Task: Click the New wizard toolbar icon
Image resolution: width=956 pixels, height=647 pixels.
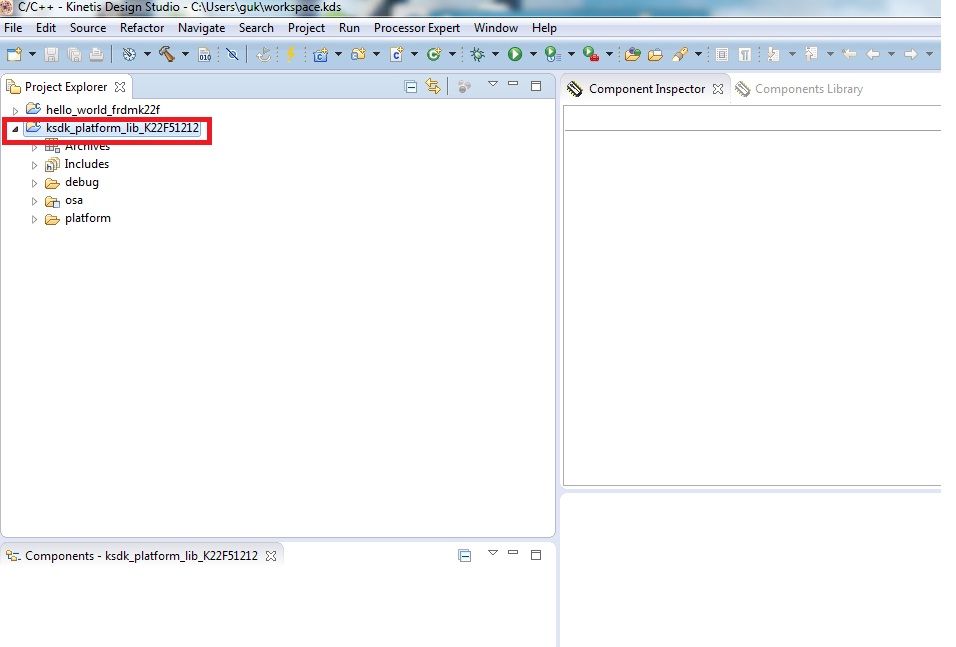Action: tap(15, 54)
